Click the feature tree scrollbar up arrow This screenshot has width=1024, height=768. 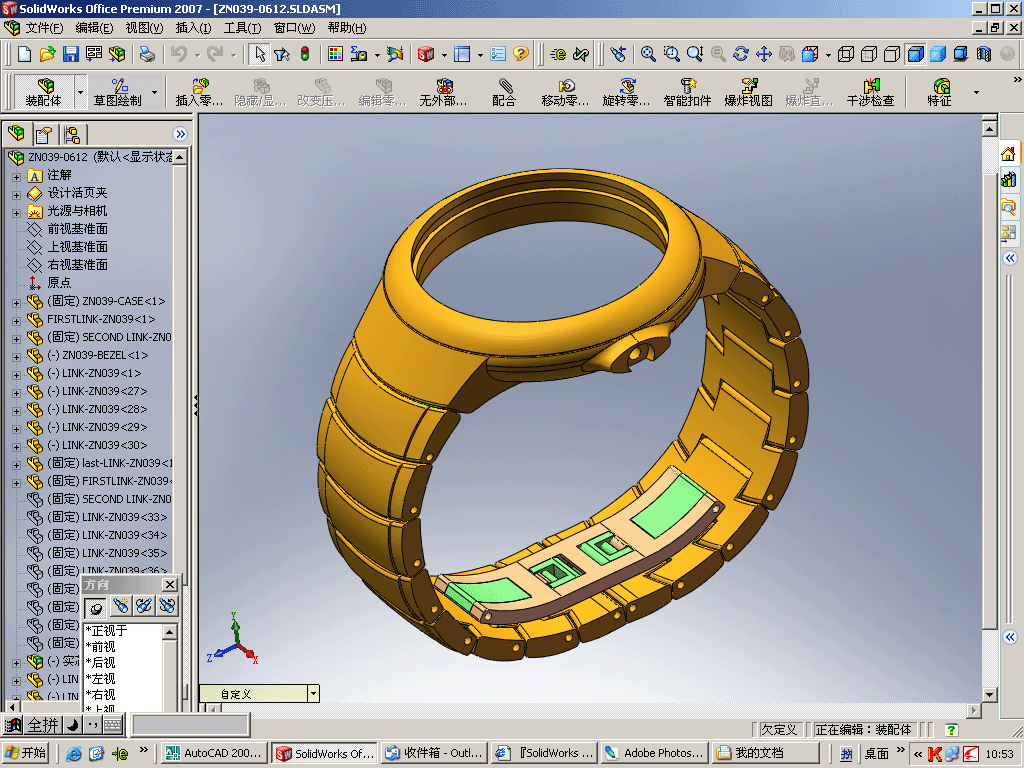(180, 157)
